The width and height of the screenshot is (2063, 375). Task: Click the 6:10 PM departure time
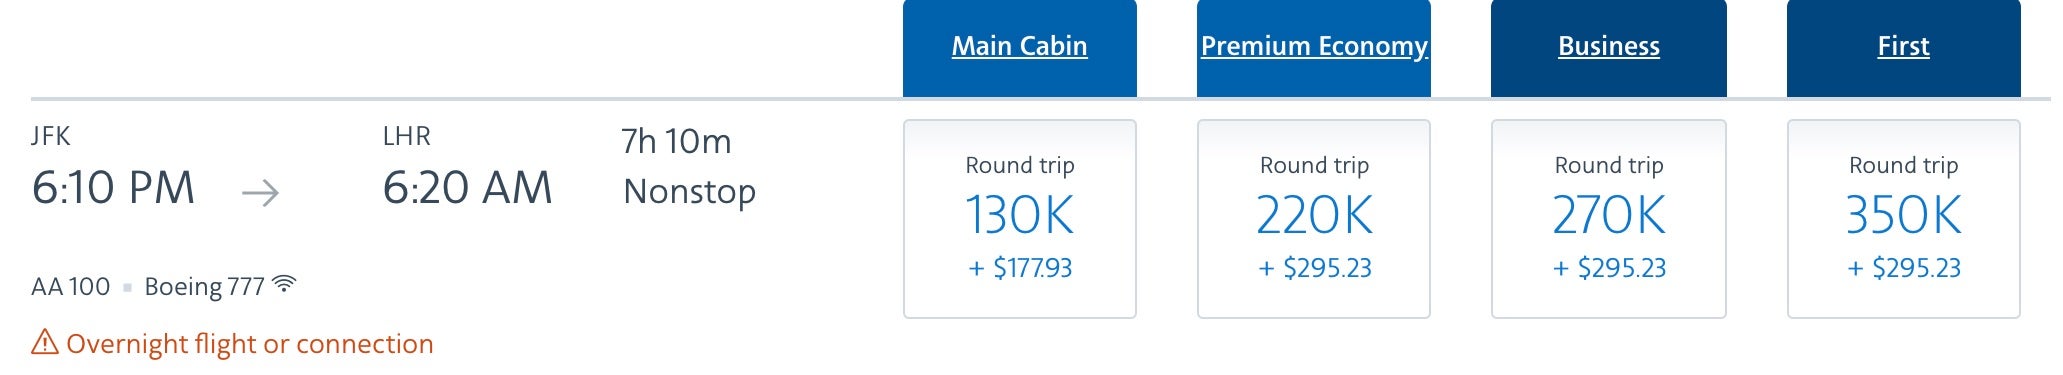[113, 188]
